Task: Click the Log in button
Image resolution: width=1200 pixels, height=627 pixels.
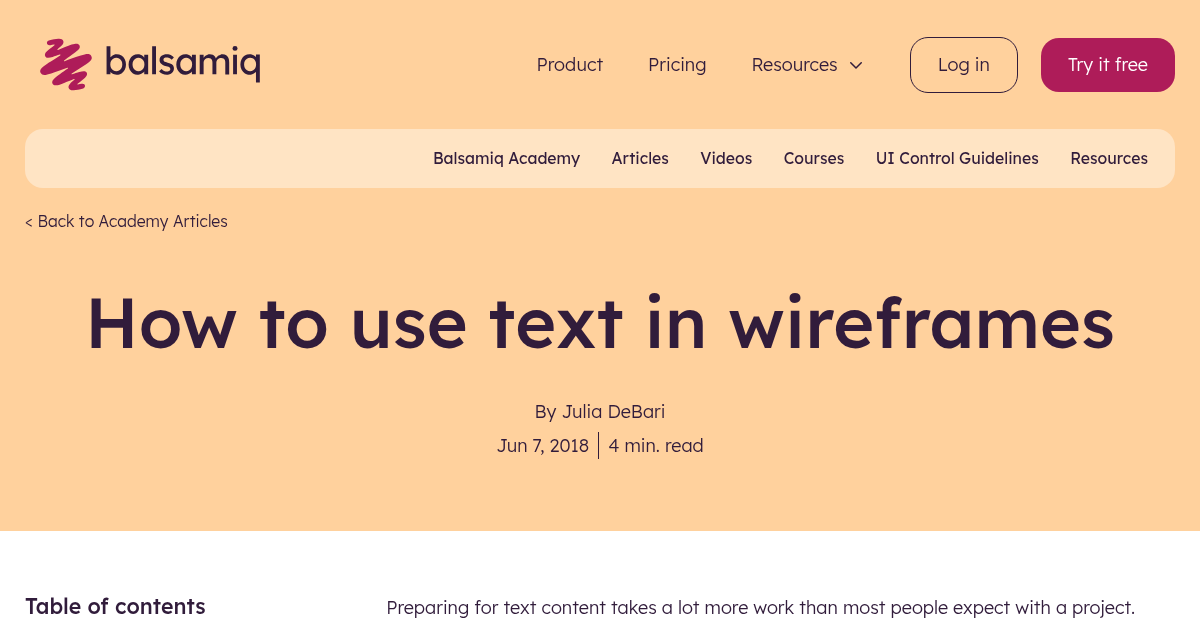Action: 963,64
